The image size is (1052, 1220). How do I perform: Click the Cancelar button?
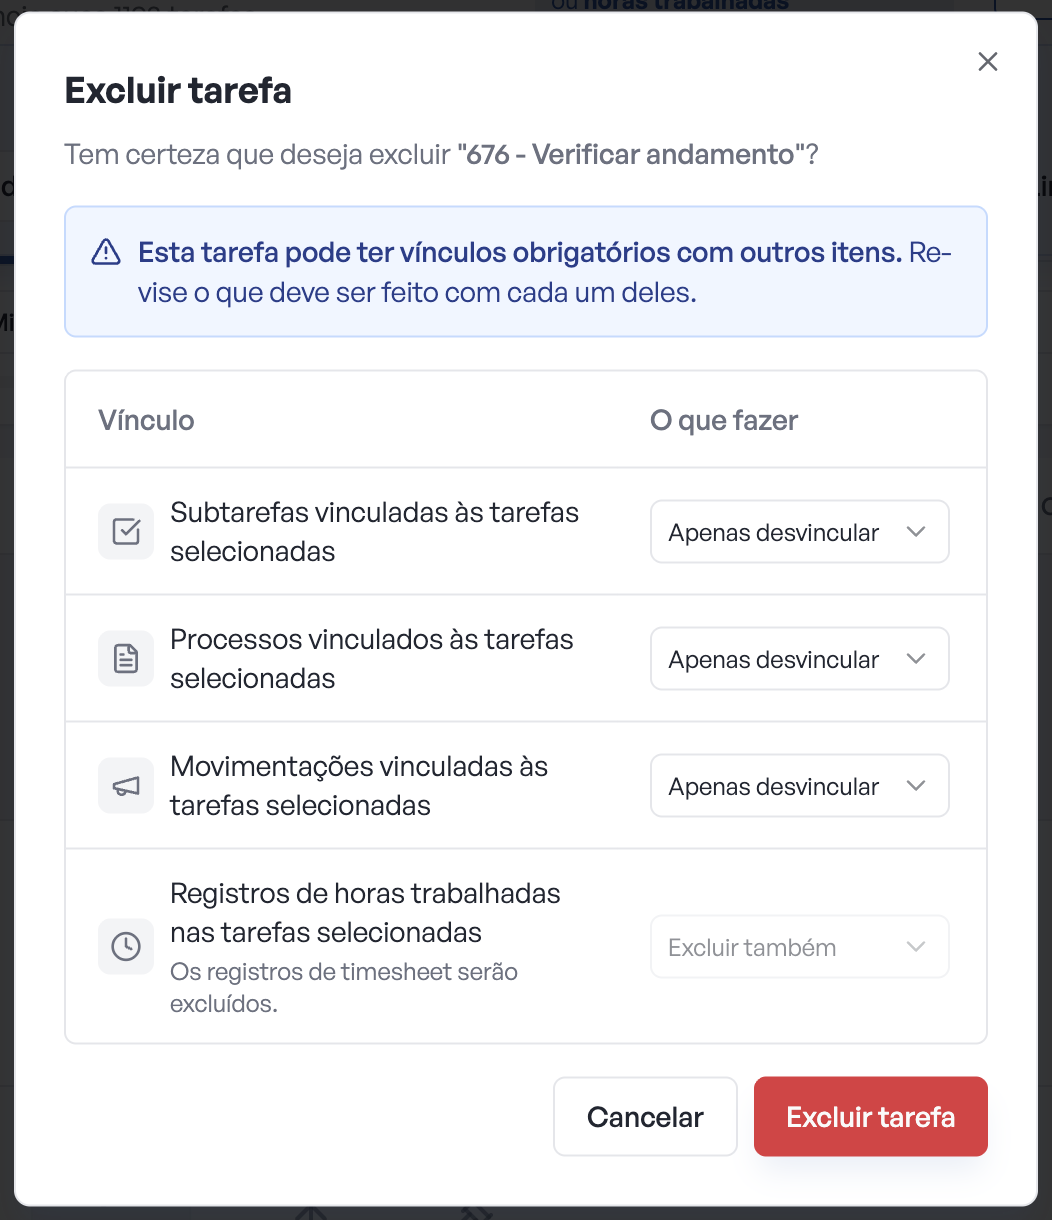(x=645, y=1117)
